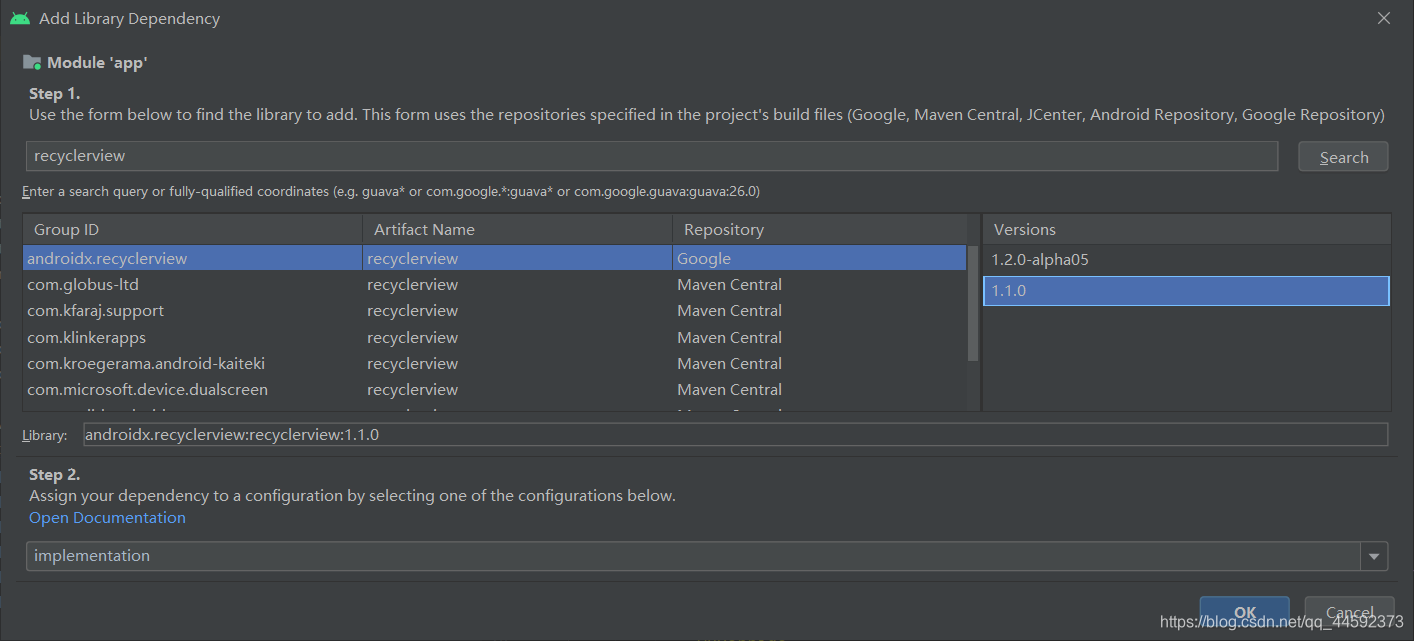Click the Cancel button
Viewport: 1414px width, 641px height.
click(1349, 612)
